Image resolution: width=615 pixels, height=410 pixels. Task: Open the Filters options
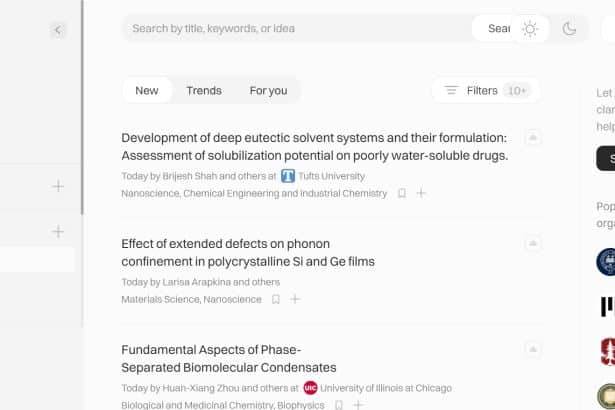point(486,91)
